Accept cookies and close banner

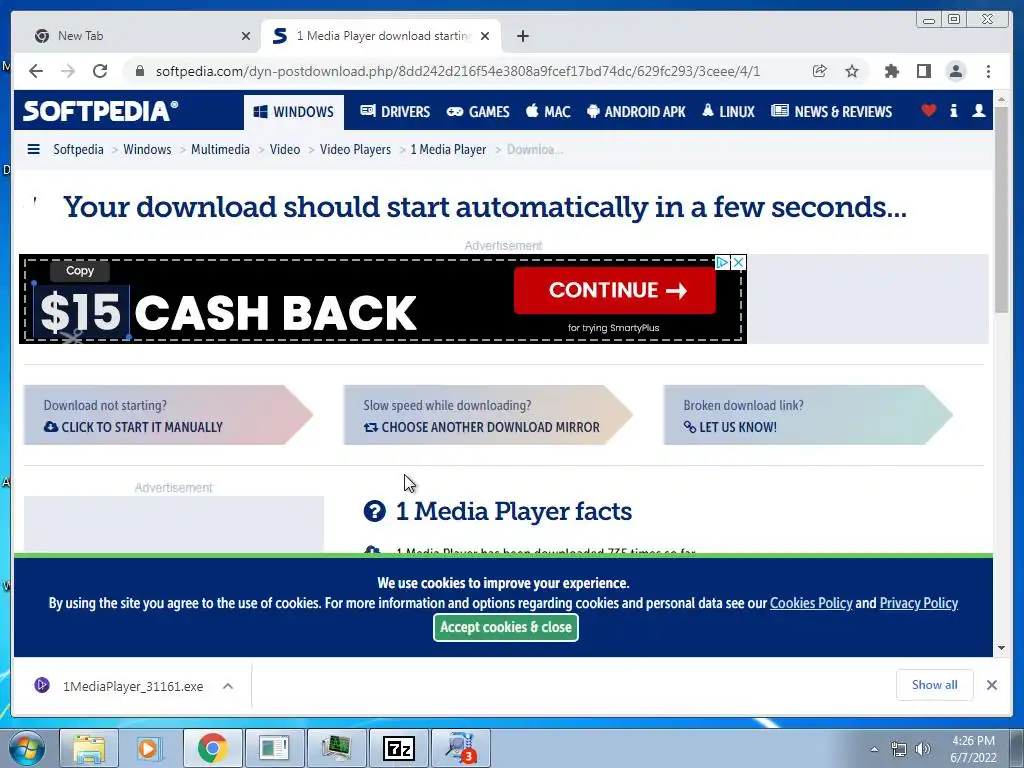point(505,627)
